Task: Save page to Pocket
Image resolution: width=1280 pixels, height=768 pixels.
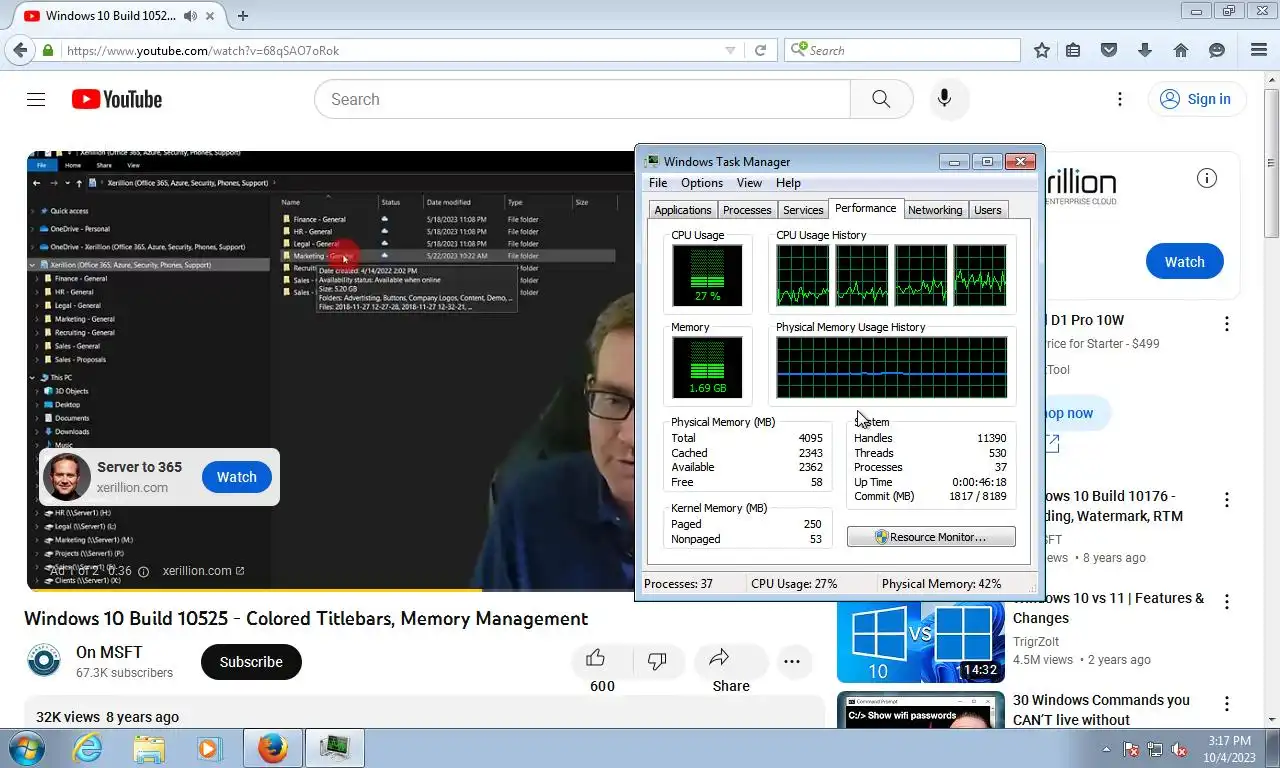Action: coord(1109,50)
